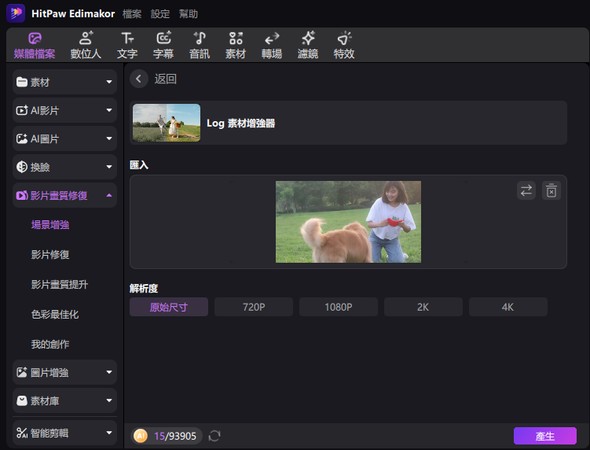Viewport: 590px width, 450px height.
Task: Open the 濾鏡 filters panel
Action: [x=308, y=45]
